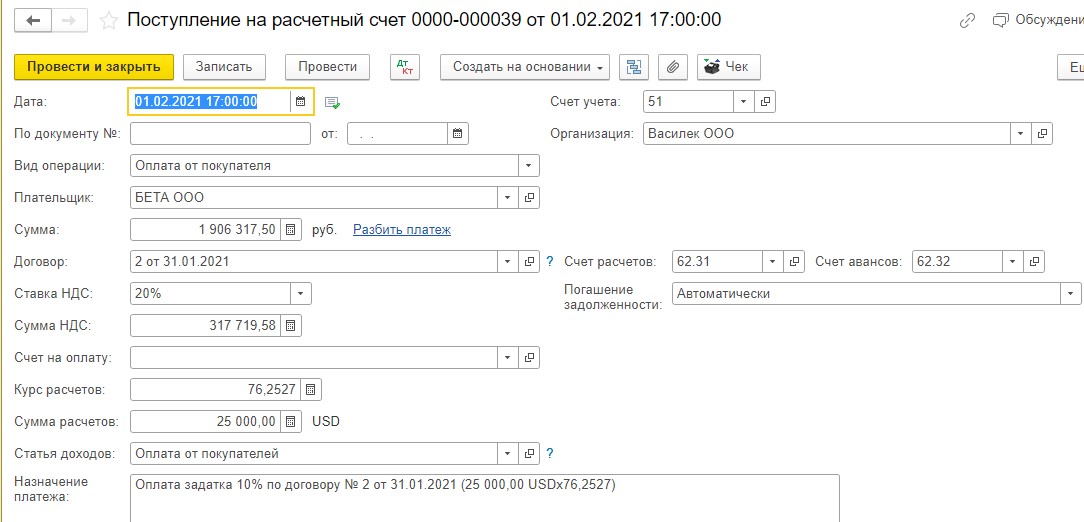Go back with the left arrow button
Image resolution: width=1084 pixels, height=522 pixels.
coord(33,21)
